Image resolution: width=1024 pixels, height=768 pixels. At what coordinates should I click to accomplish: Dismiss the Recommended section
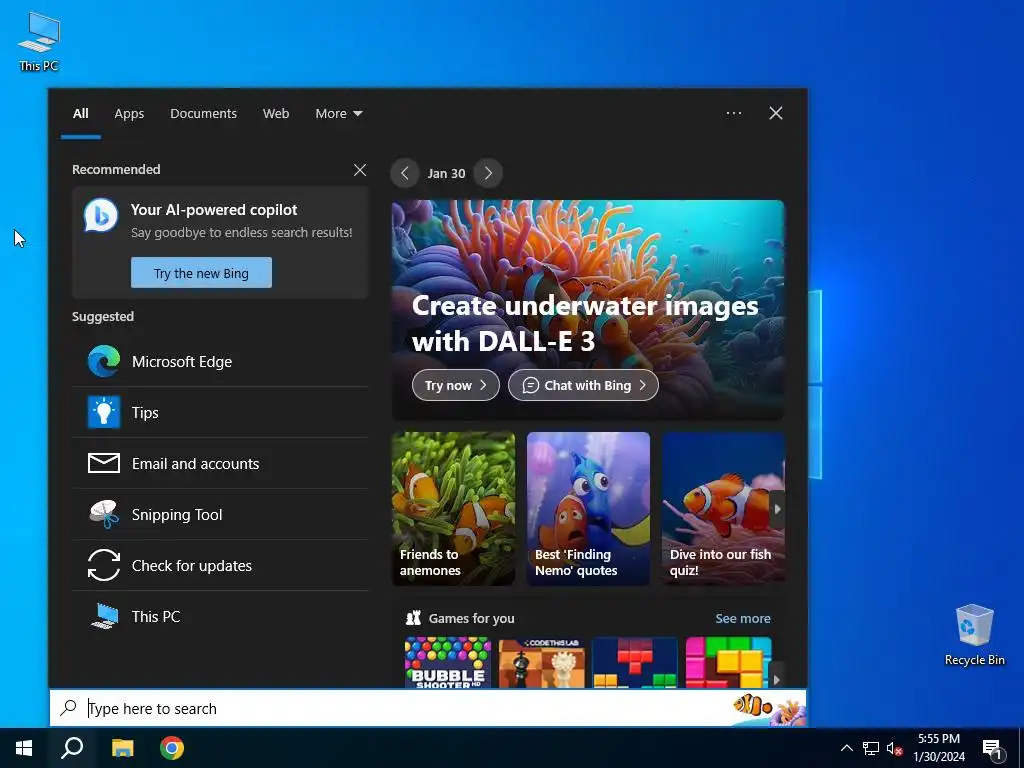coord(360,170)
